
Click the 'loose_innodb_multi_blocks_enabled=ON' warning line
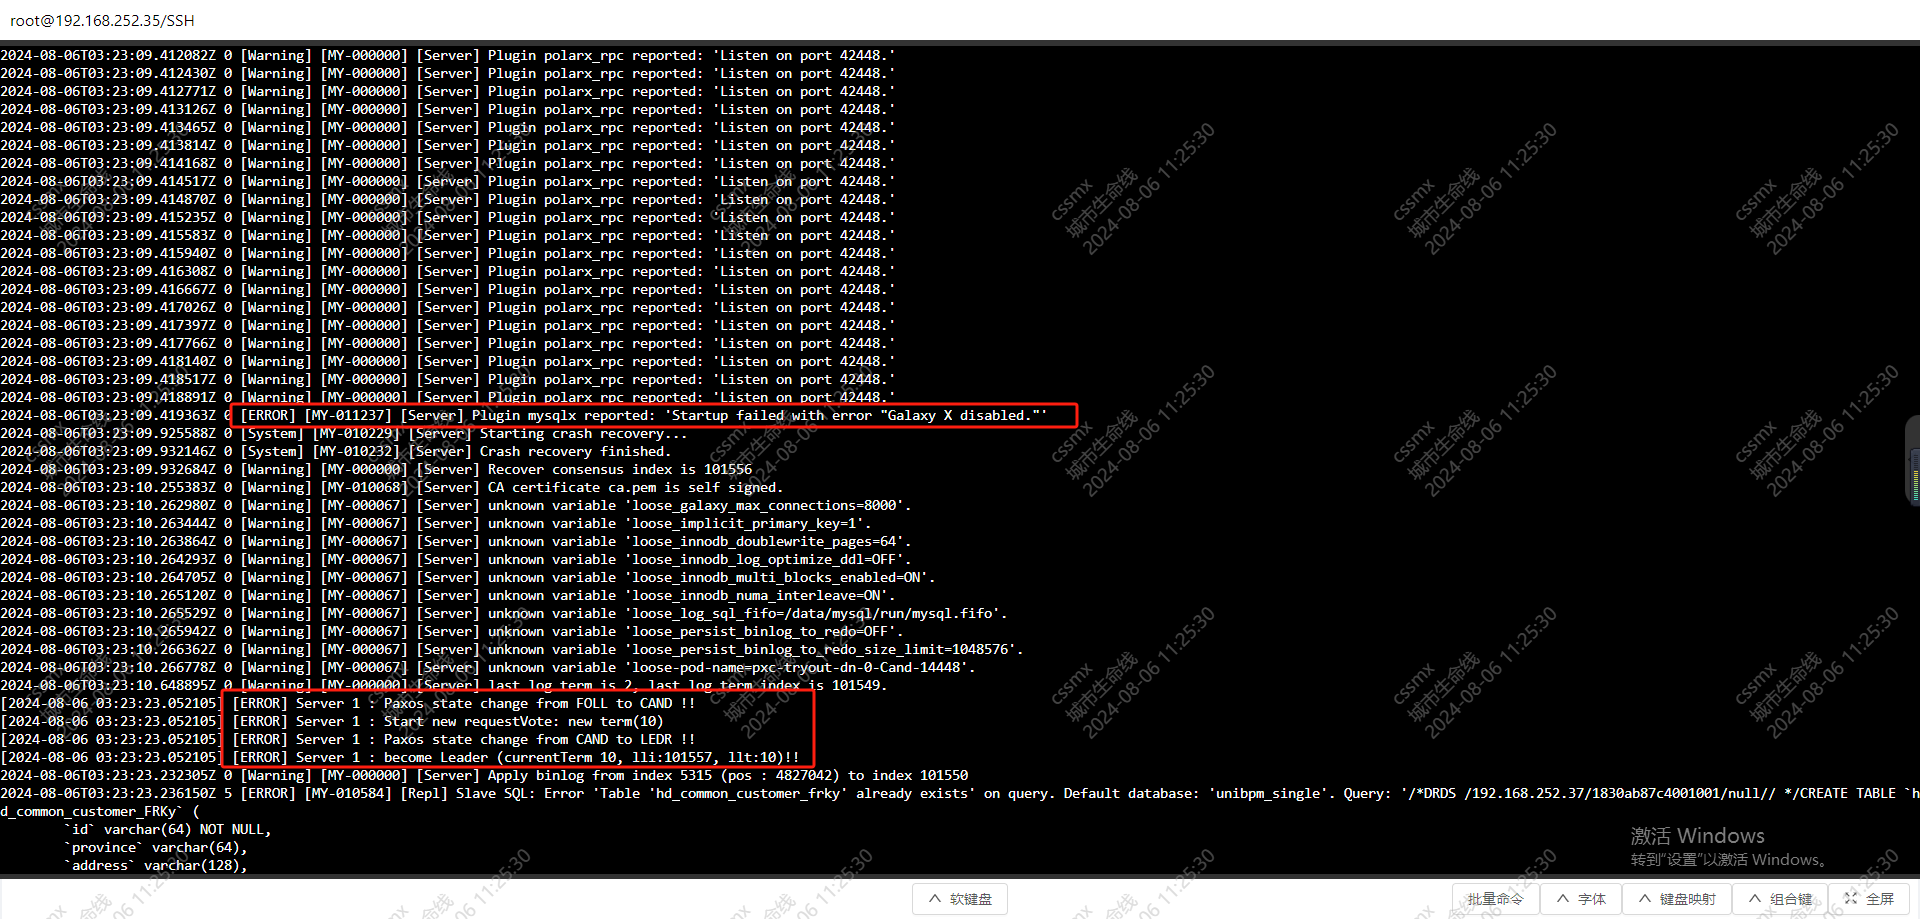468,578
